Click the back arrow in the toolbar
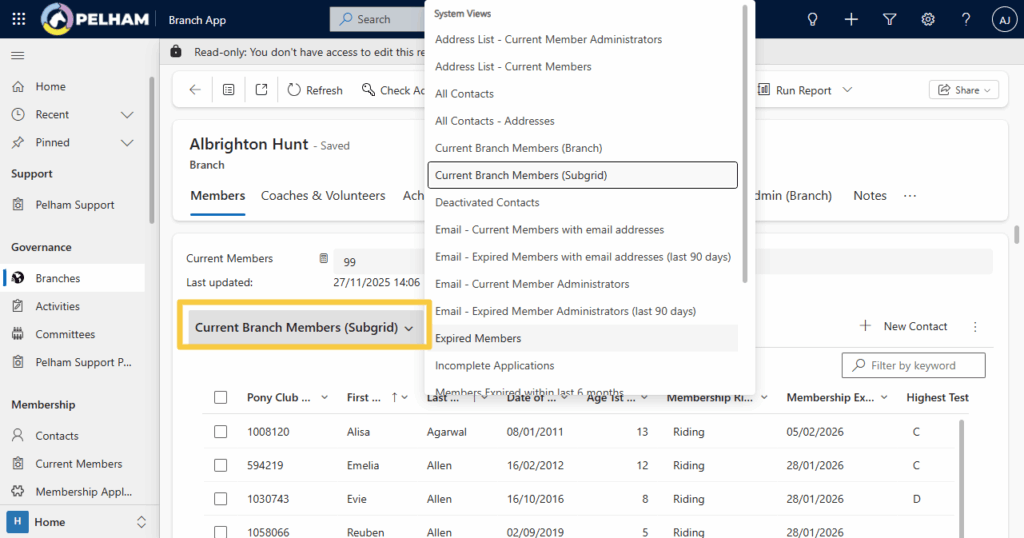This screenshot has height=538, width=1024. click(195, 90)
